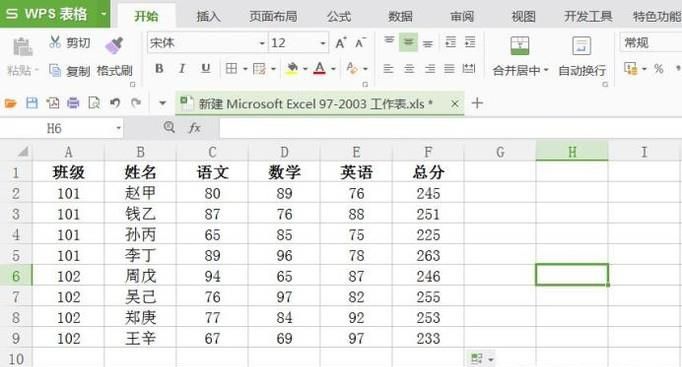Open the number format dropdown (常规)
Screen dimensions: 682x367
651,43
